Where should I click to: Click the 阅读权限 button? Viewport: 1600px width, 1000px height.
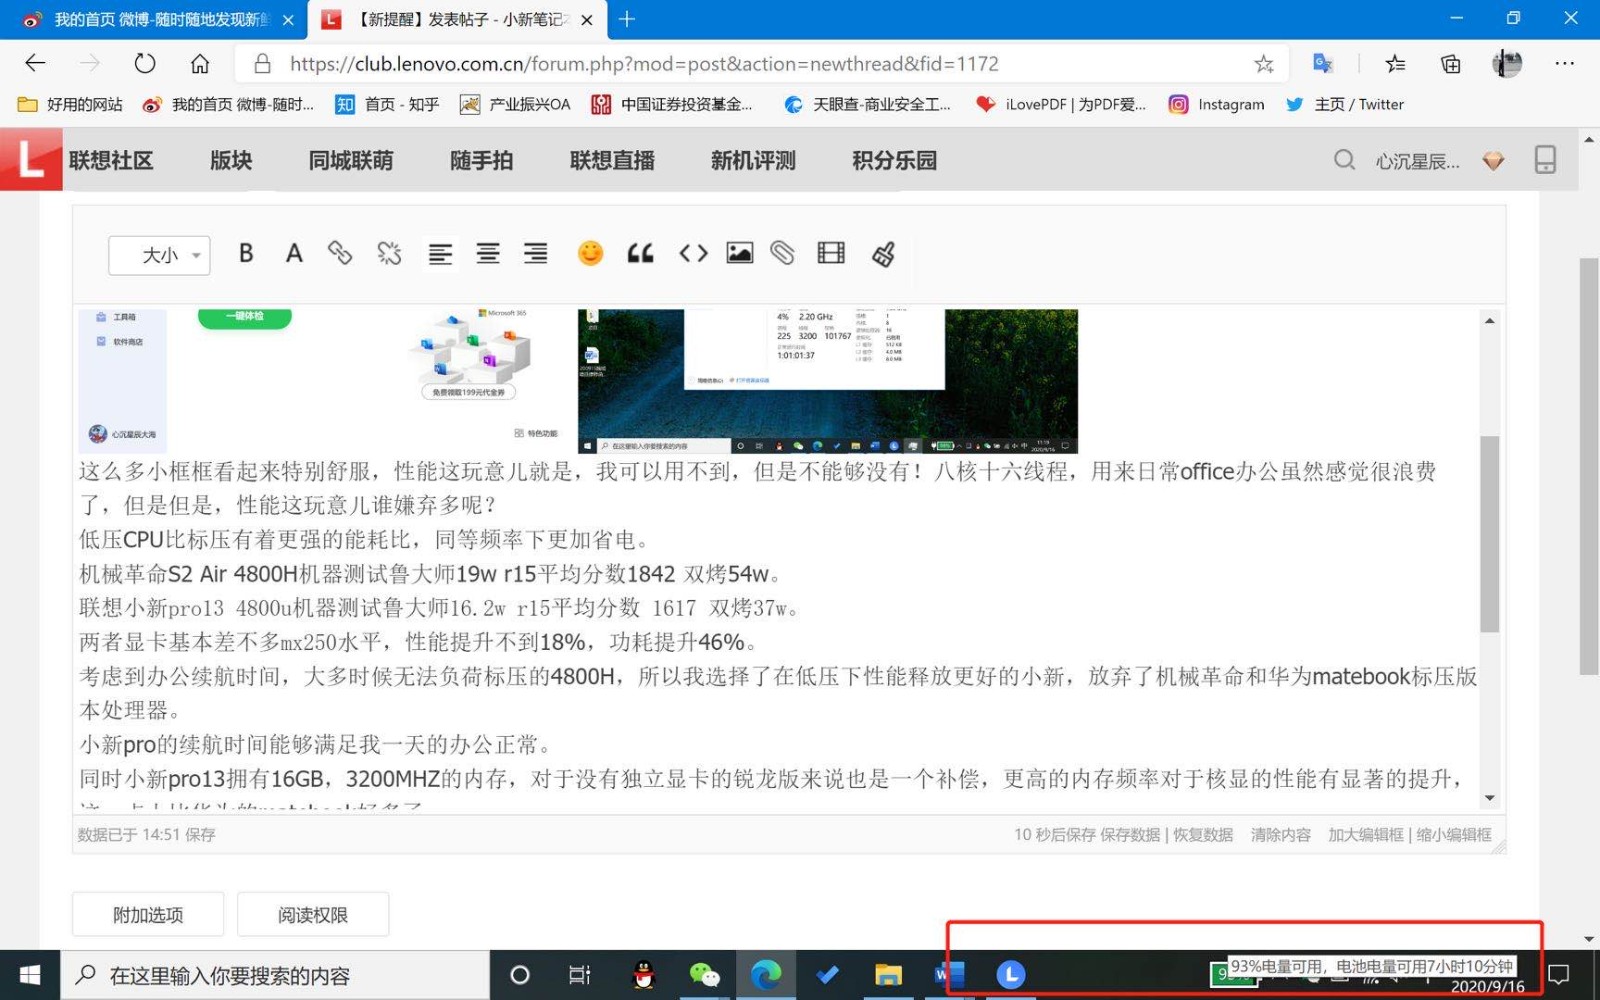click(313, 914)
